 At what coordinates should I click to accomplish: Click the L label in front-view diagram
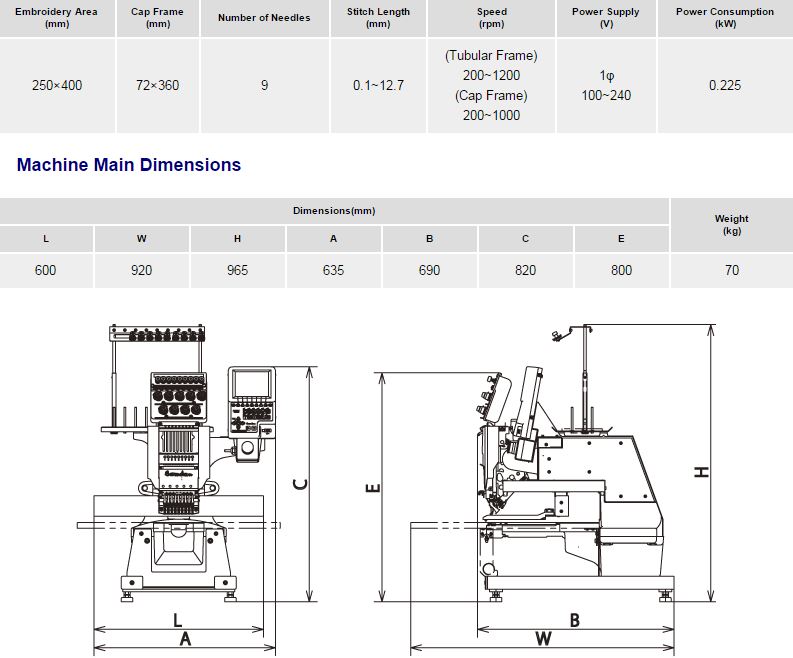pyautogui.click(x=178, y=620)
